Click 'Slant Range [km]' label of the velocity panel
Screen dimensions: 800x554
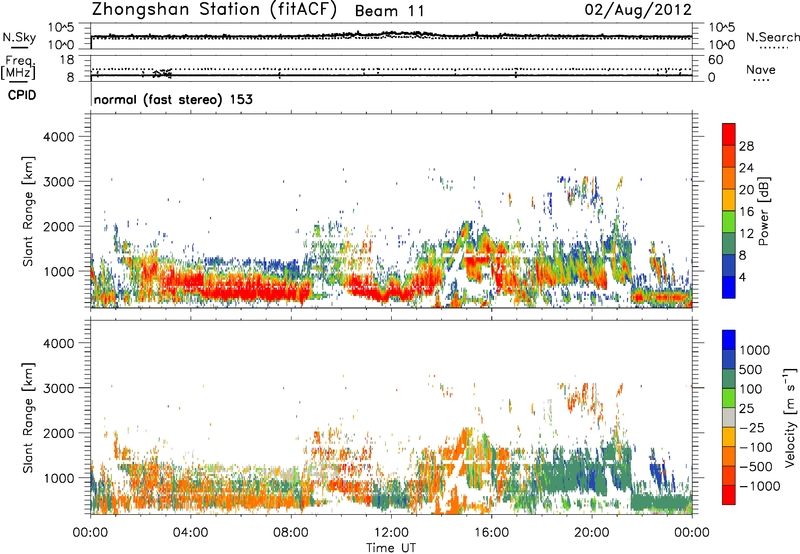[28, 418]
